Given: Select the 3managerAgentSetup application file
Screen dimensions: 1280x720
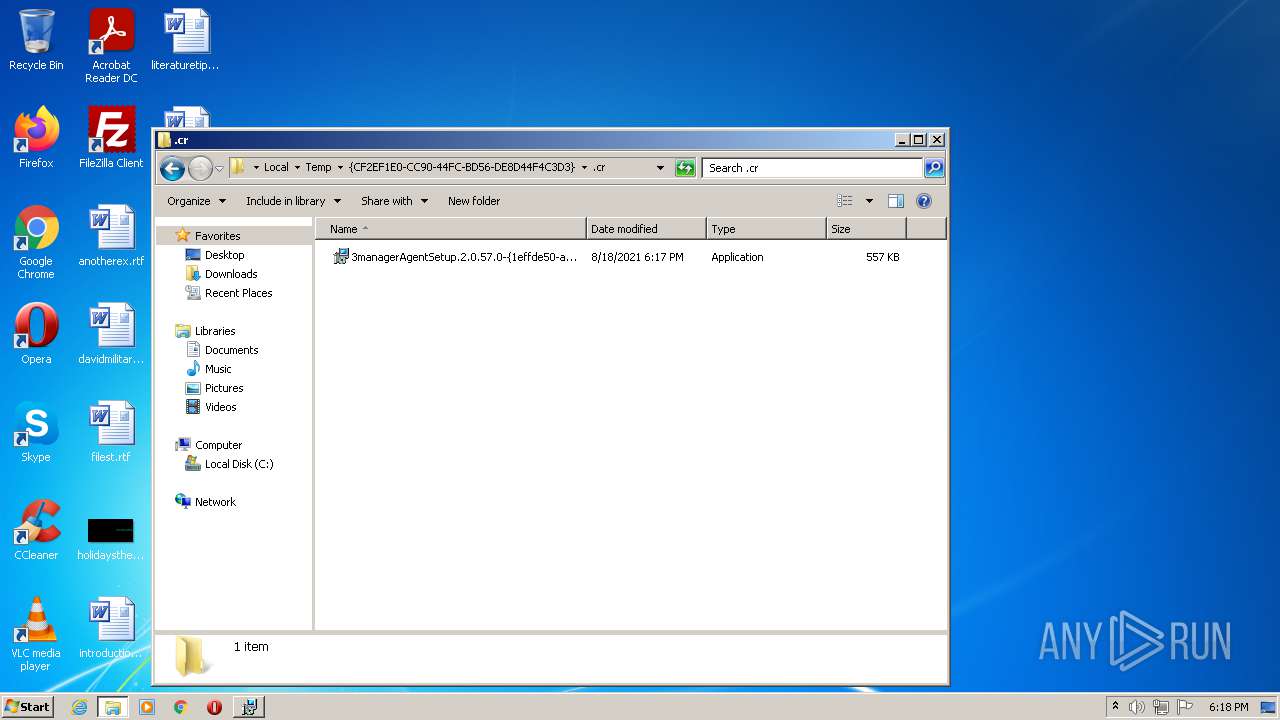Looking at the screenshot, I should (x=455, y=257).
